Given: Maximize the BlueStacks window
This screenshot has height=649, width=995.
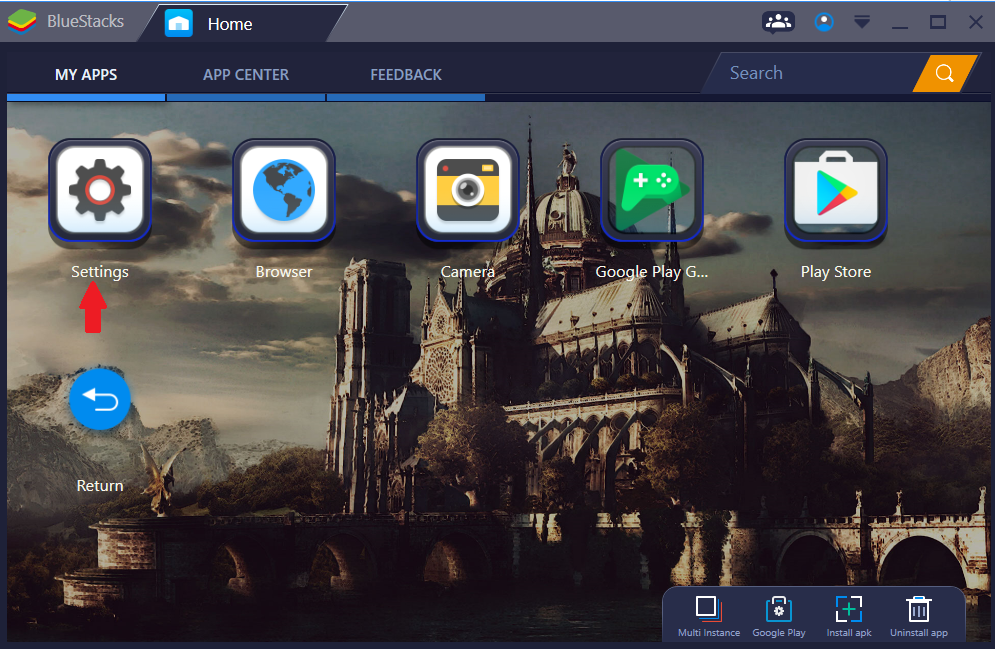Looking at the screenshot, I should click(938, 23).
